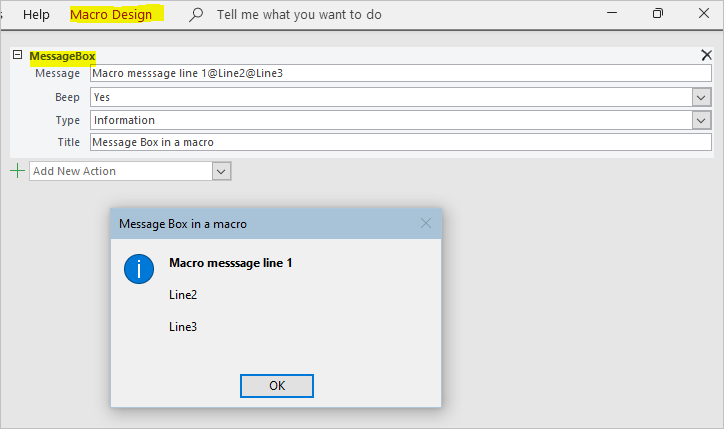Expand the Add New Action dropdown arrow

pyautogui.click(x=221, y=171)
